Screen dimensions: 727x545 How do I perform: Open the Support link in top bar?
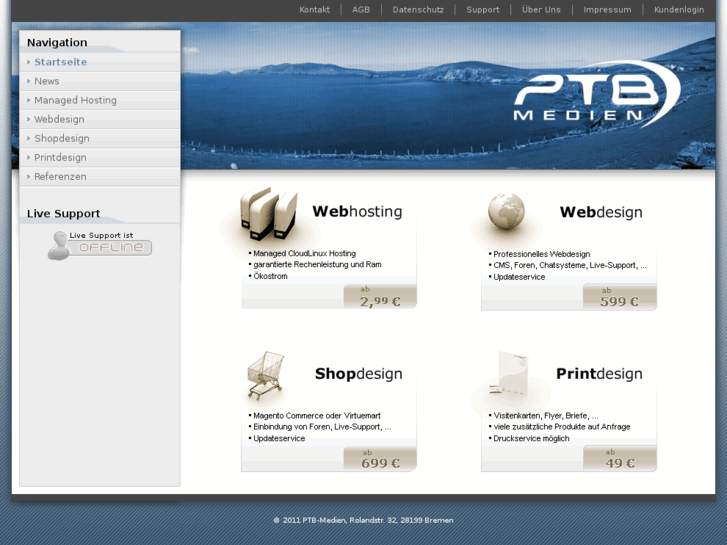pyautogui.click(x=483, y=10)
